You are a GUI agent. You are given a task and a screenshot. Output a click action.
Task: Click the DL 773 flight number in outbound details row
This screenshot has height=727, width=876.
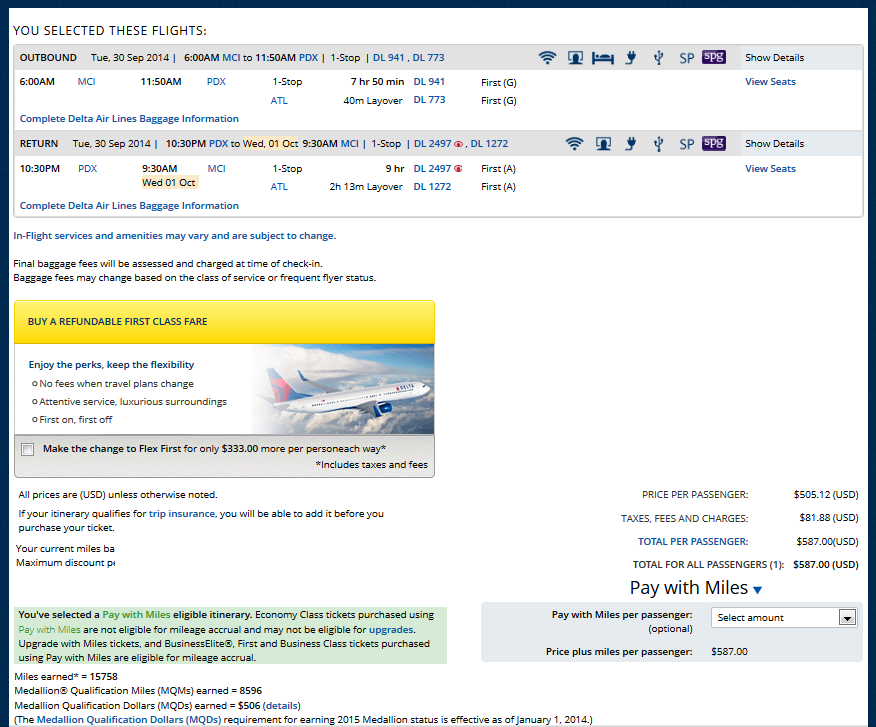(x=429, y=100)
